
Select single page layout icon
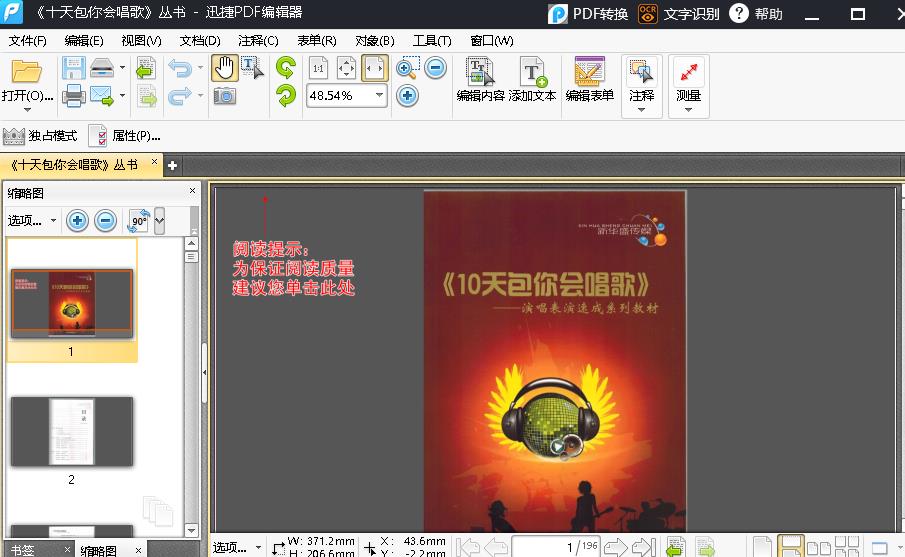coord(762,547)
